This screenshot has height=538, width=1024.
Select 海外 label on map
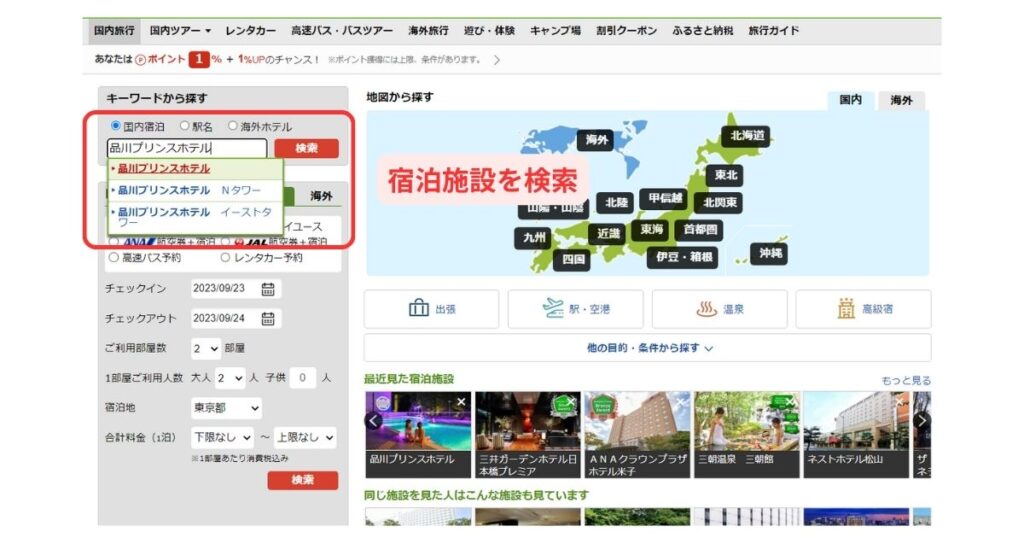click(x=596, y=140)
